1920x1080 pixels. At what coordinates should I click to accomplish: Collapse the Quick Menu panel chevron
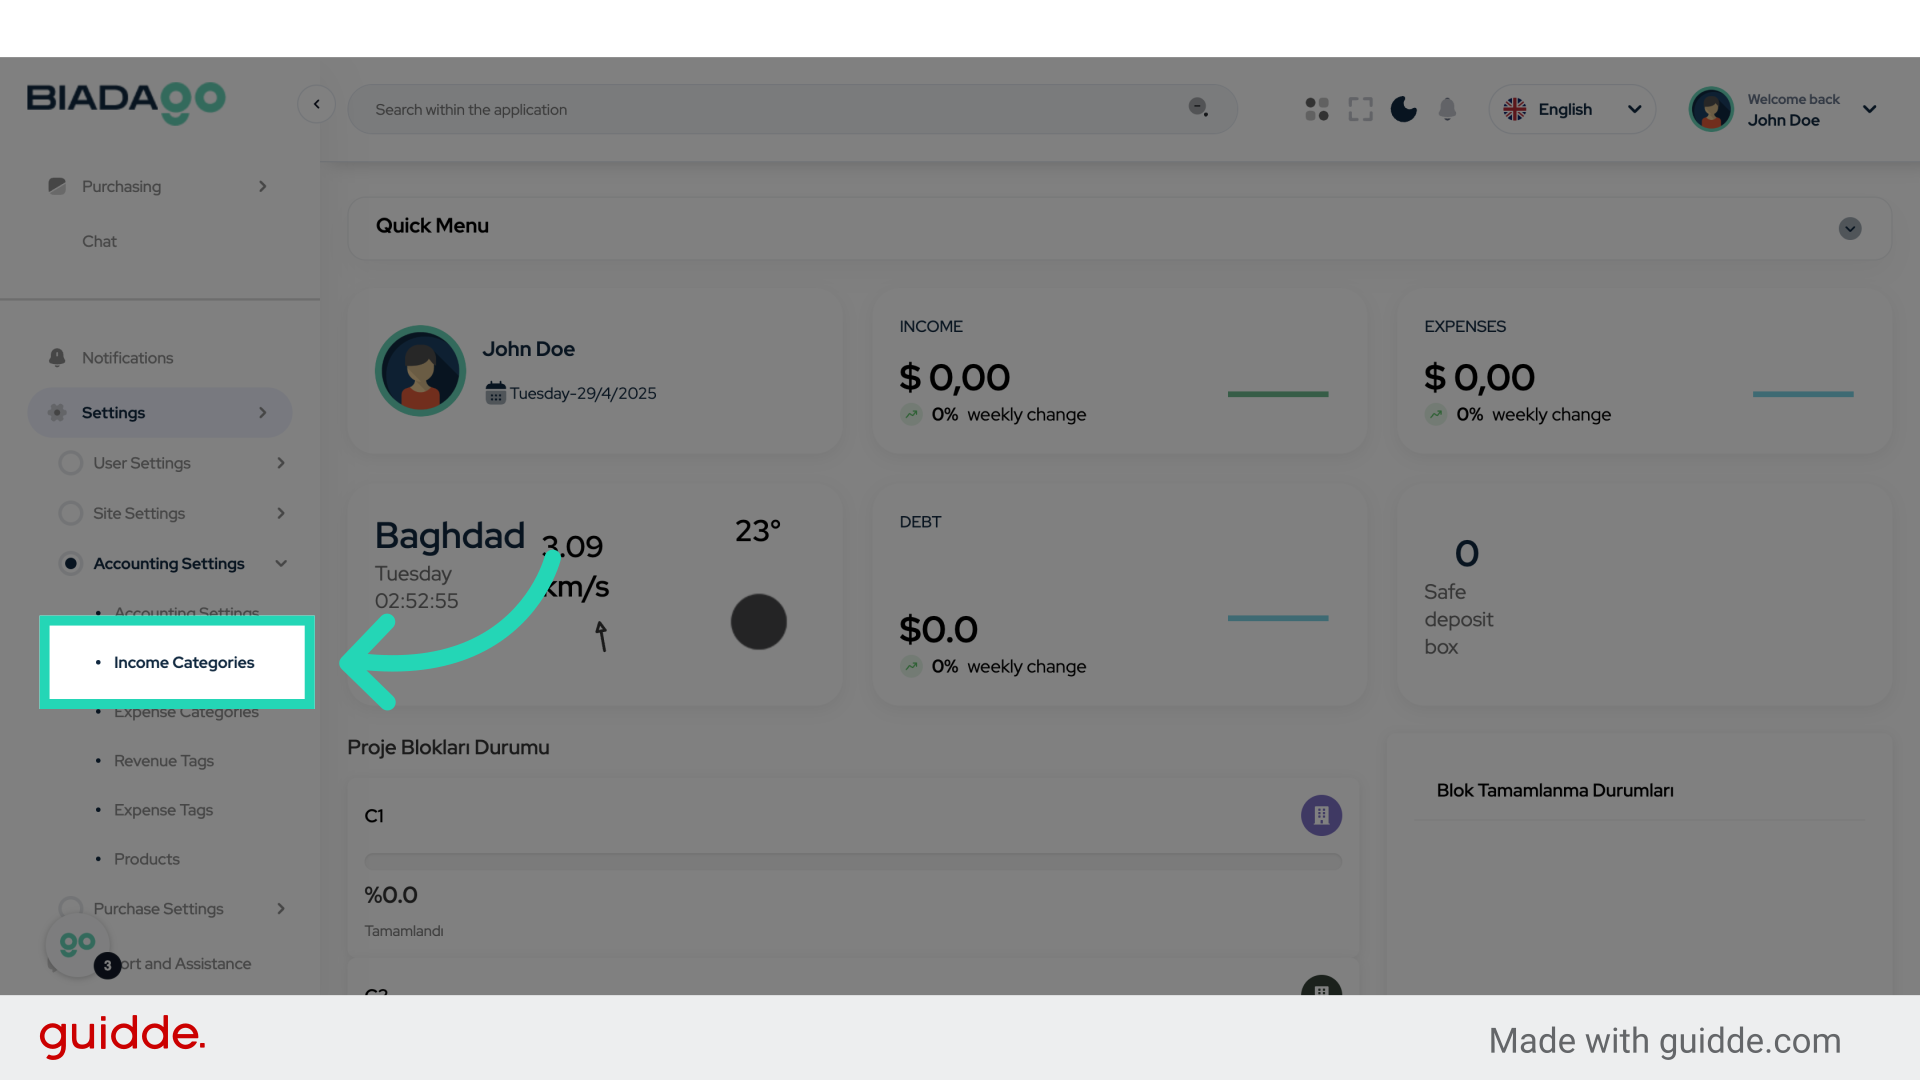[1849, 228]
